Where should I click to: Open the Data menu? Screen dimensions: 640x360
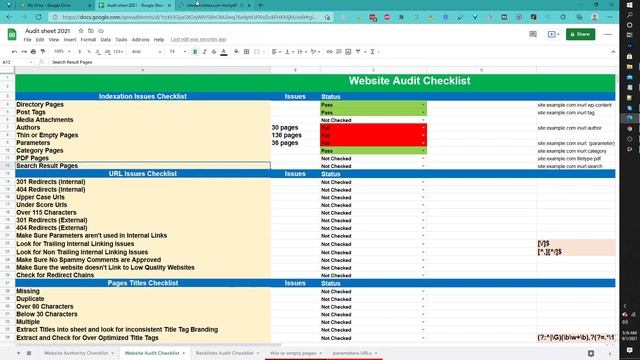(x=106, y=40)
